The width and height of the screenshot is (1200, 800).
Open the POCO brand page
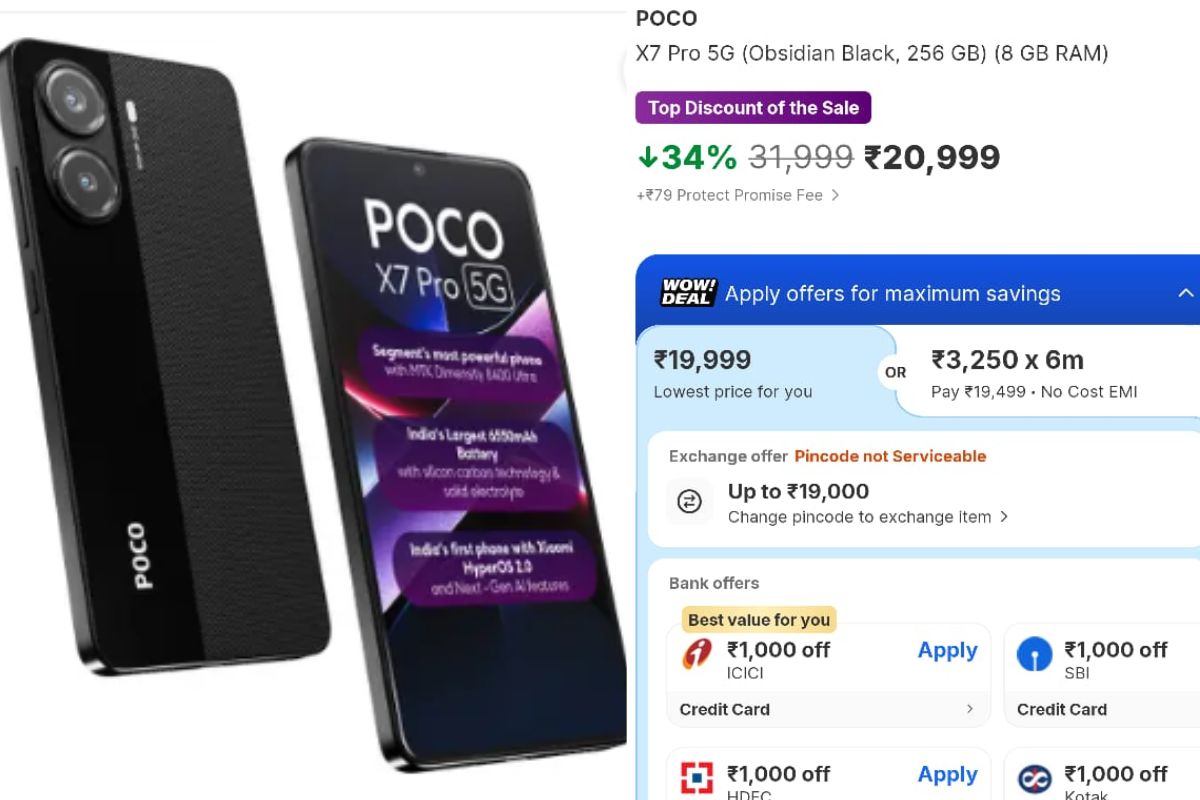666,18
